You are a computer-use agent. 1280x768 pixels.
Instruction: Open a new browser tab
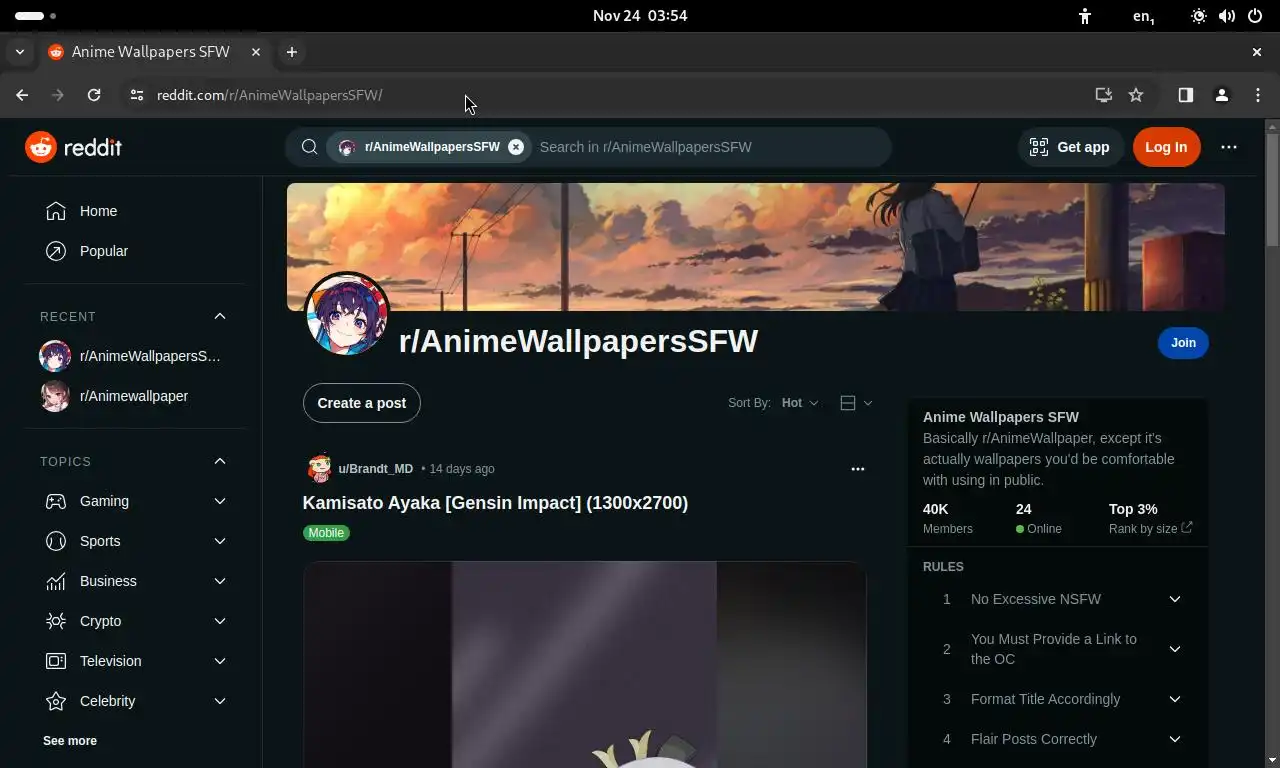(x=292, y=52)
